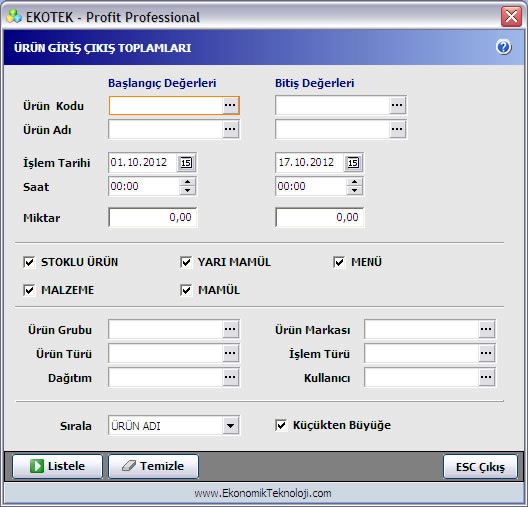Open browse button for İşlem Türü
The image size is (528, 507).
(x=486, y=353)
